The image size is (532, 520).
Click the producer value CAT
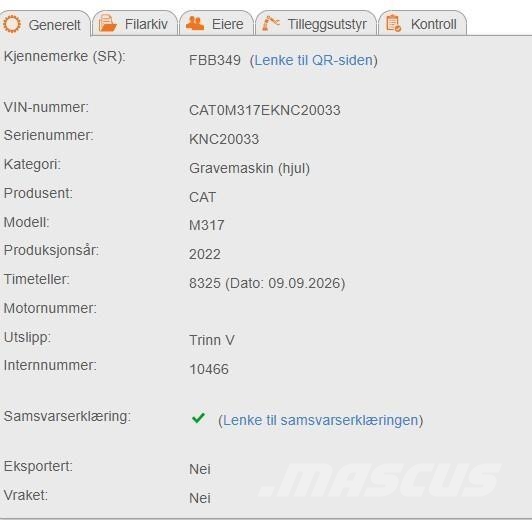(202, 197)
